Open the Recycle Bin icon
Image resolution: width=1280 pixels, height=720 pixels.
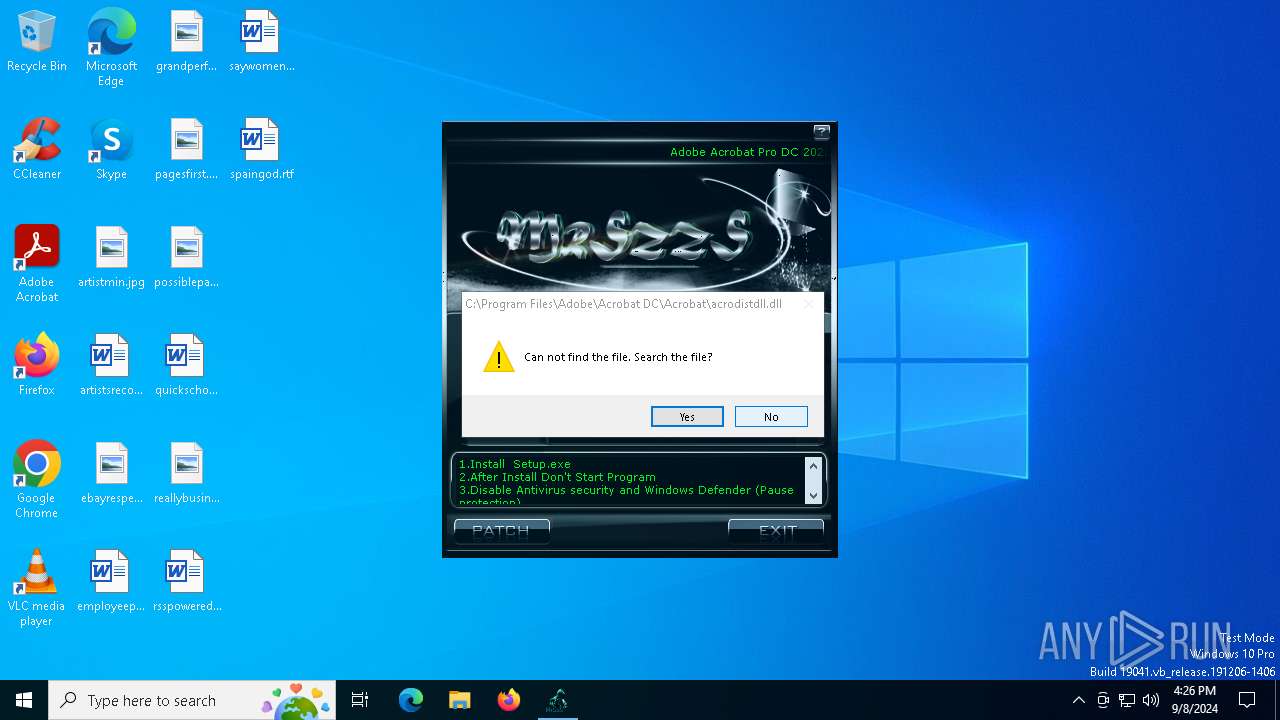pyautogui.click(x=37, y=42)
